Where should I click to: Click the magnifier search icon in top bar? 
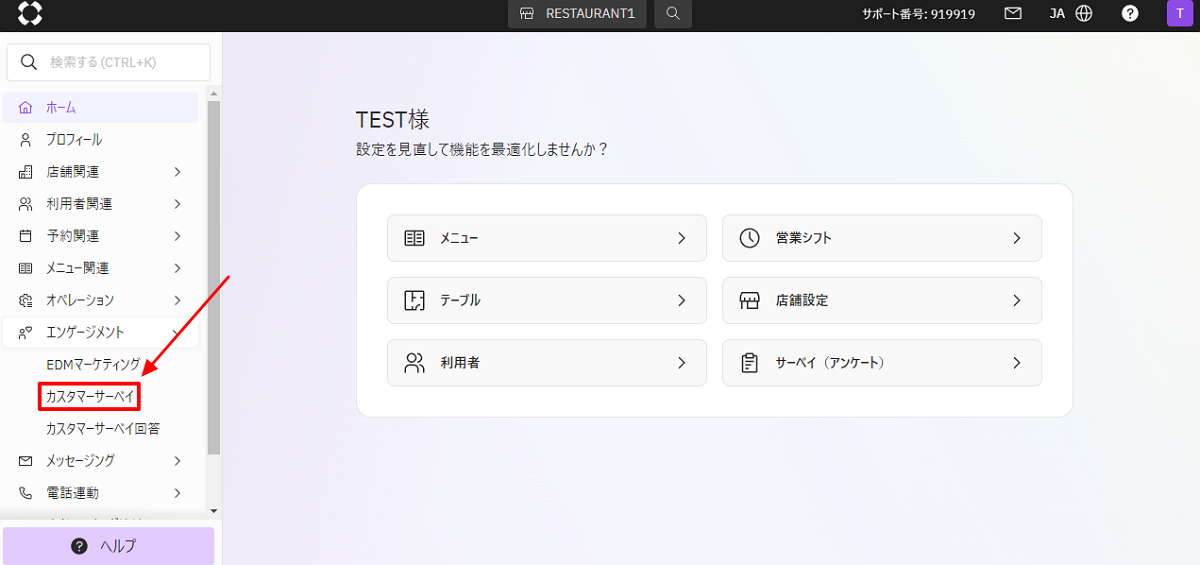[673, 14]
